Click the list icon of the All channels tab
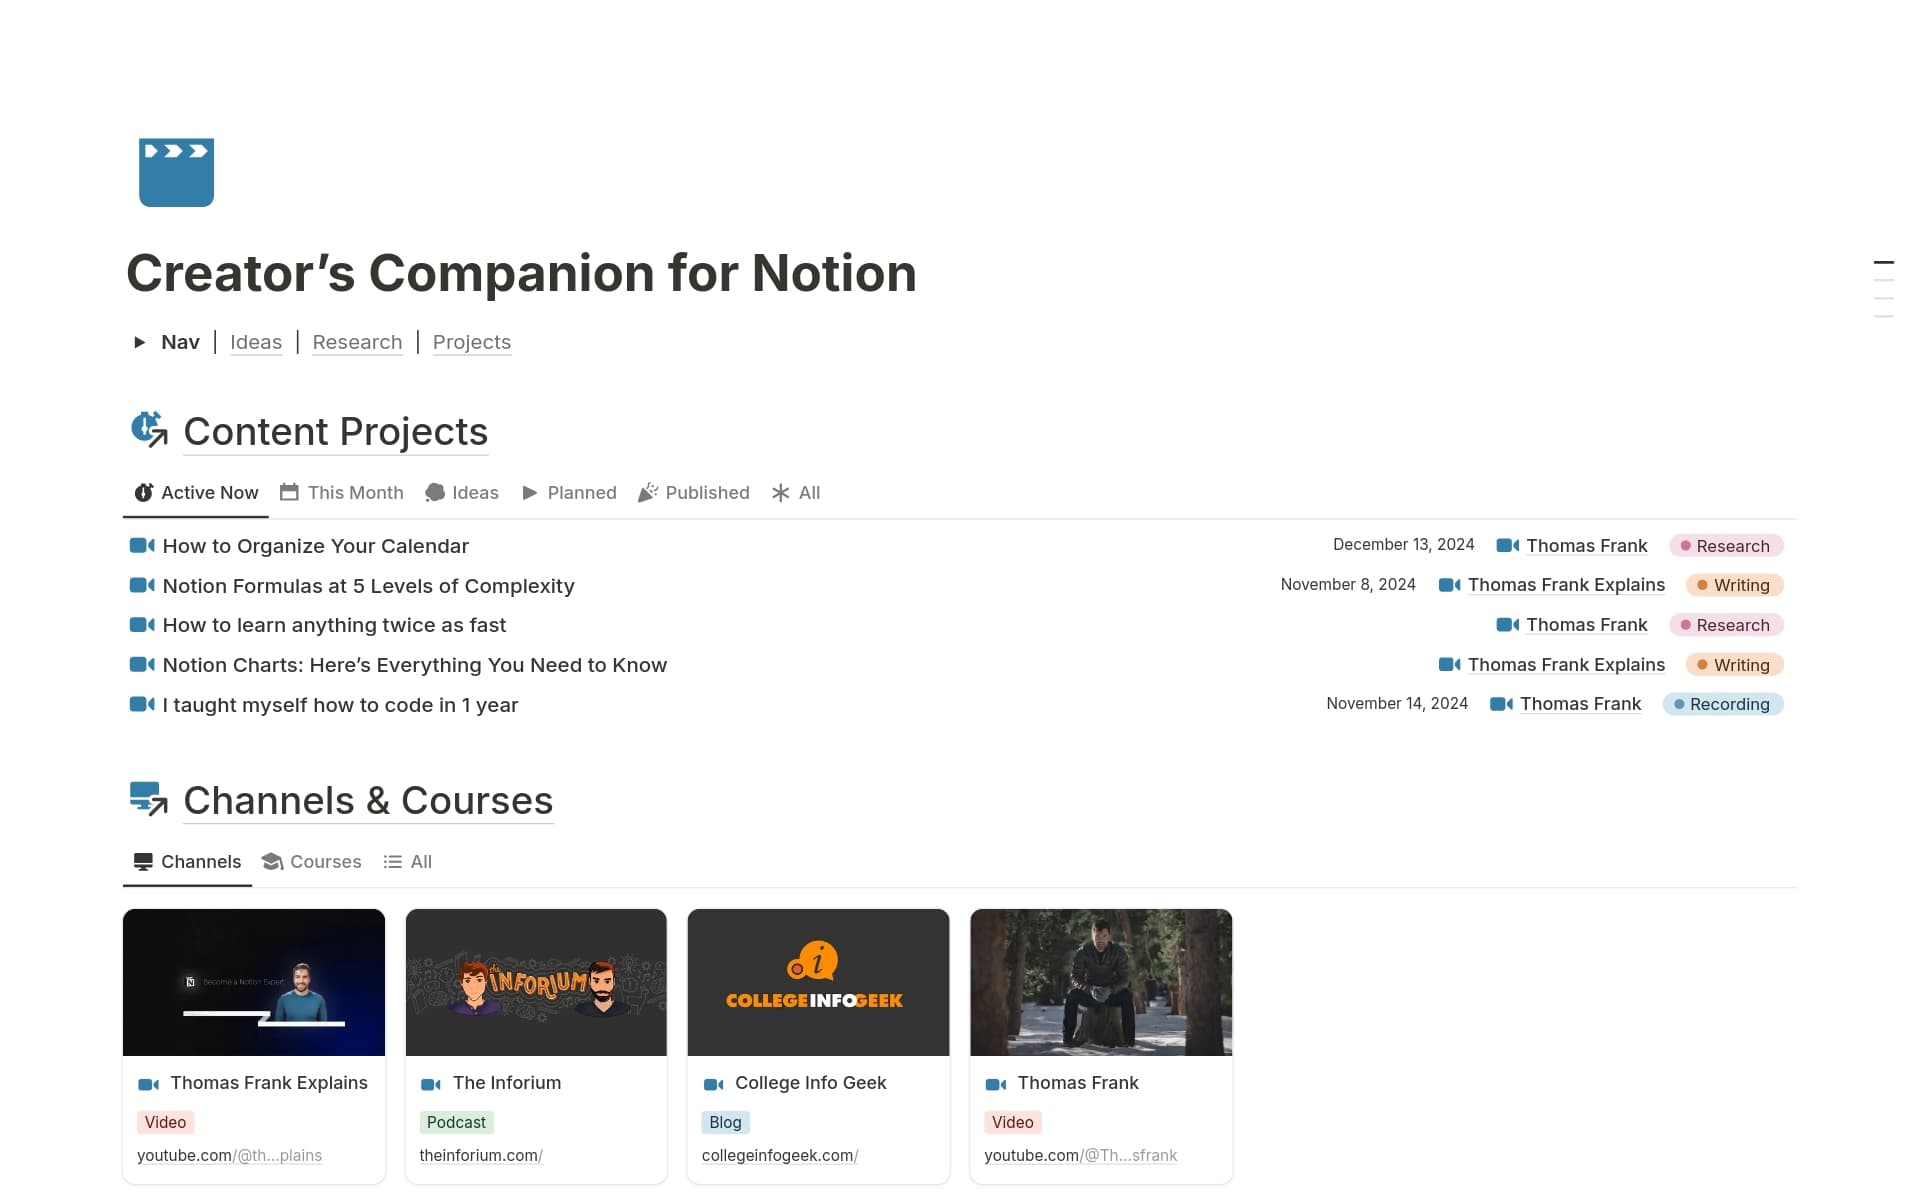Viewport: 1920px width, 1199px height. 392,861
